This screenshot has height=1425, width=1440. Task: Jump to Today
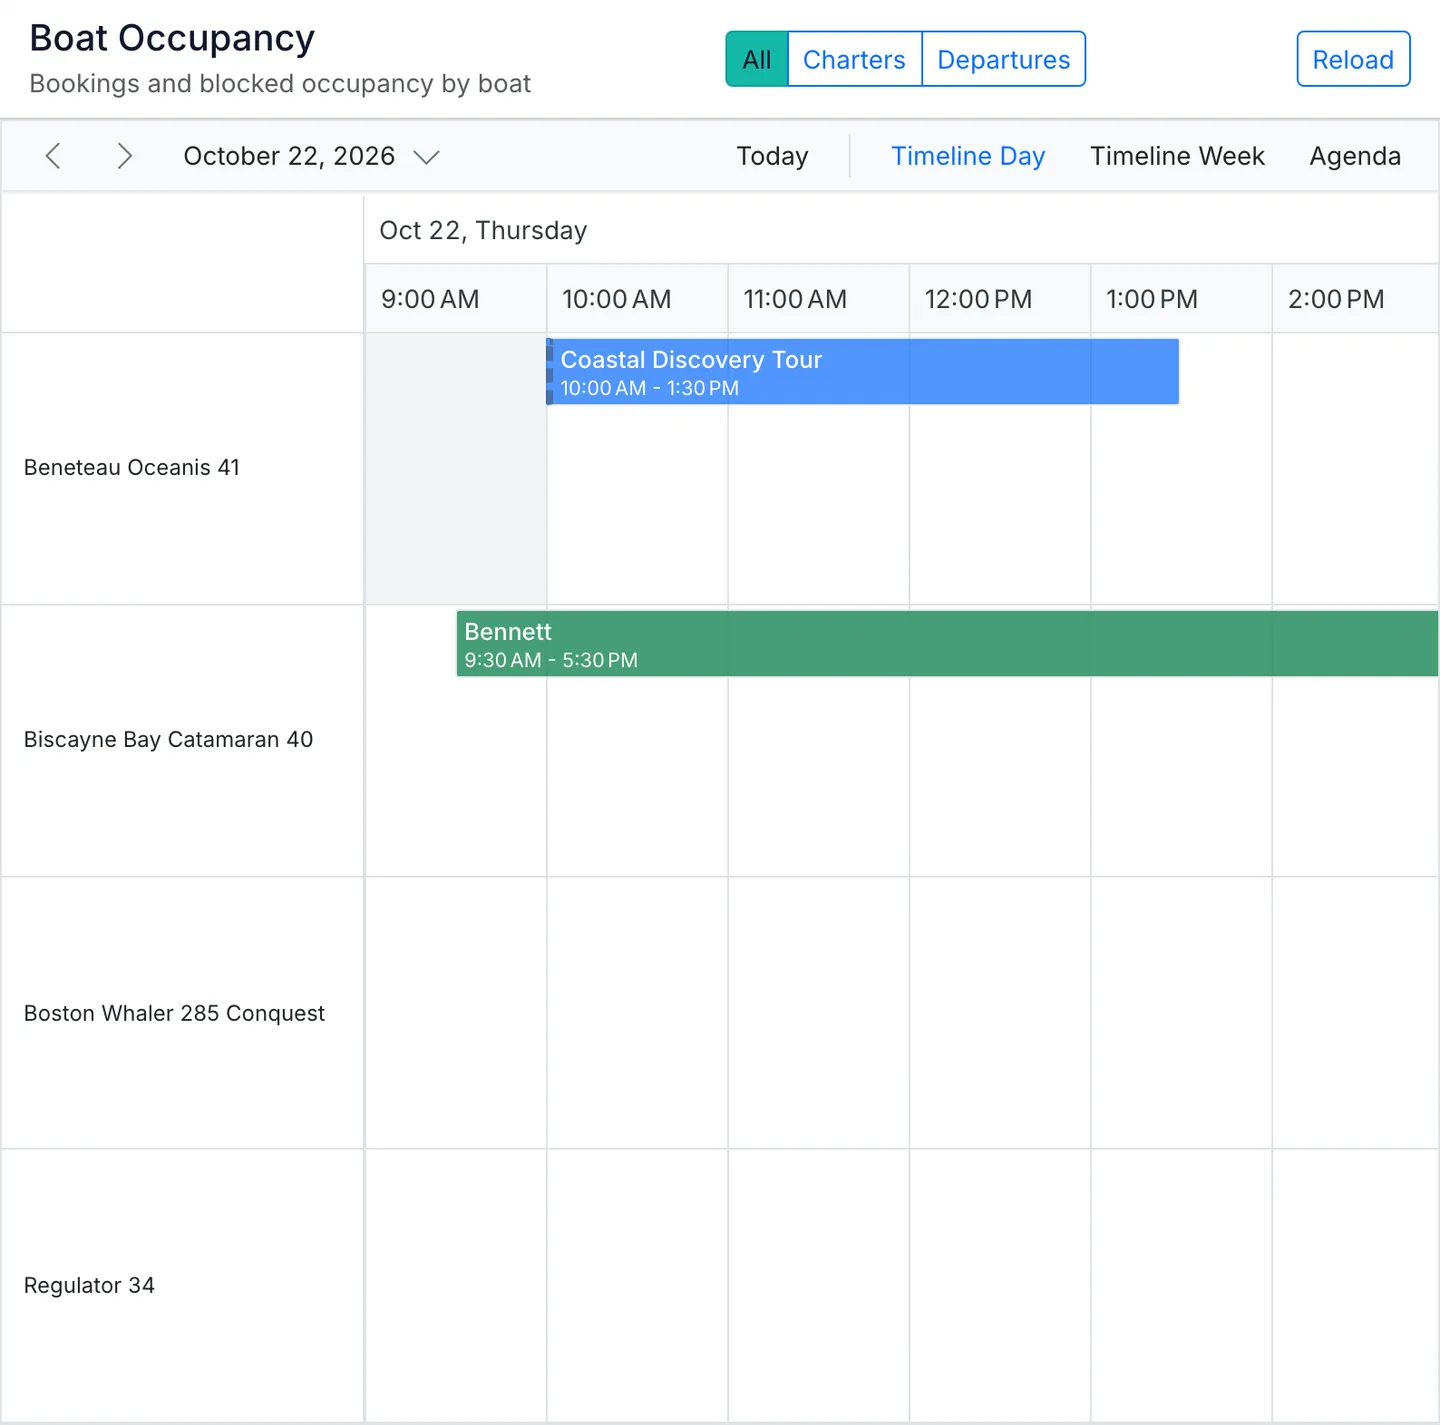coord(772,156)
